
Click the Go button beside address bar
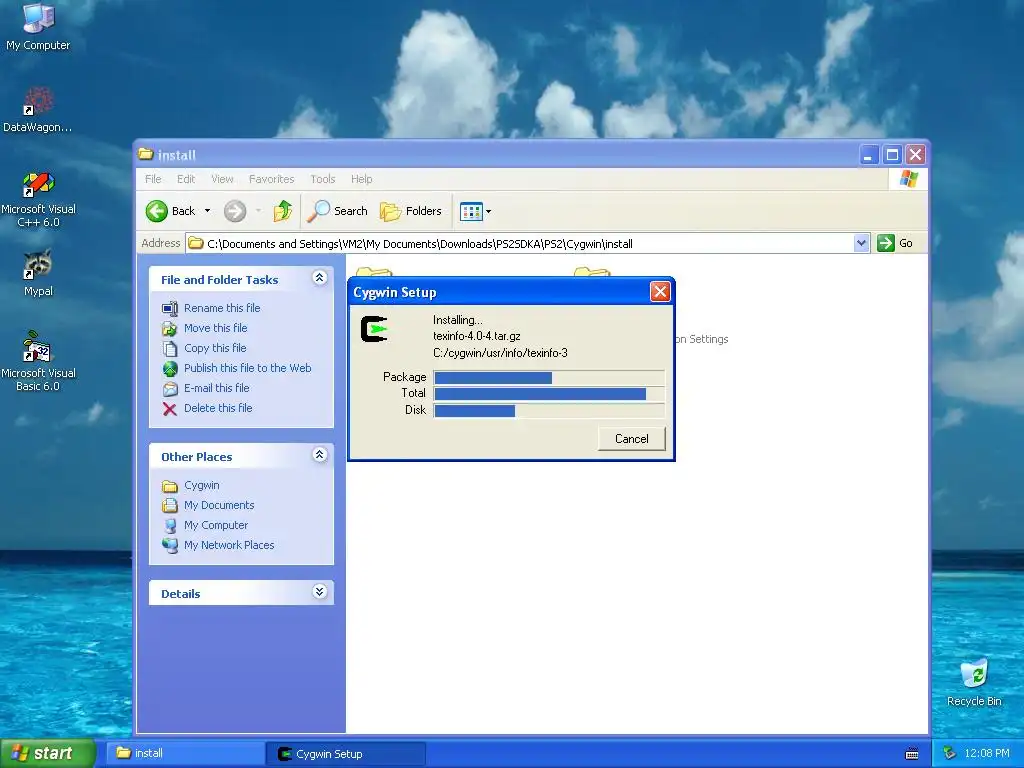click(895, 243)
